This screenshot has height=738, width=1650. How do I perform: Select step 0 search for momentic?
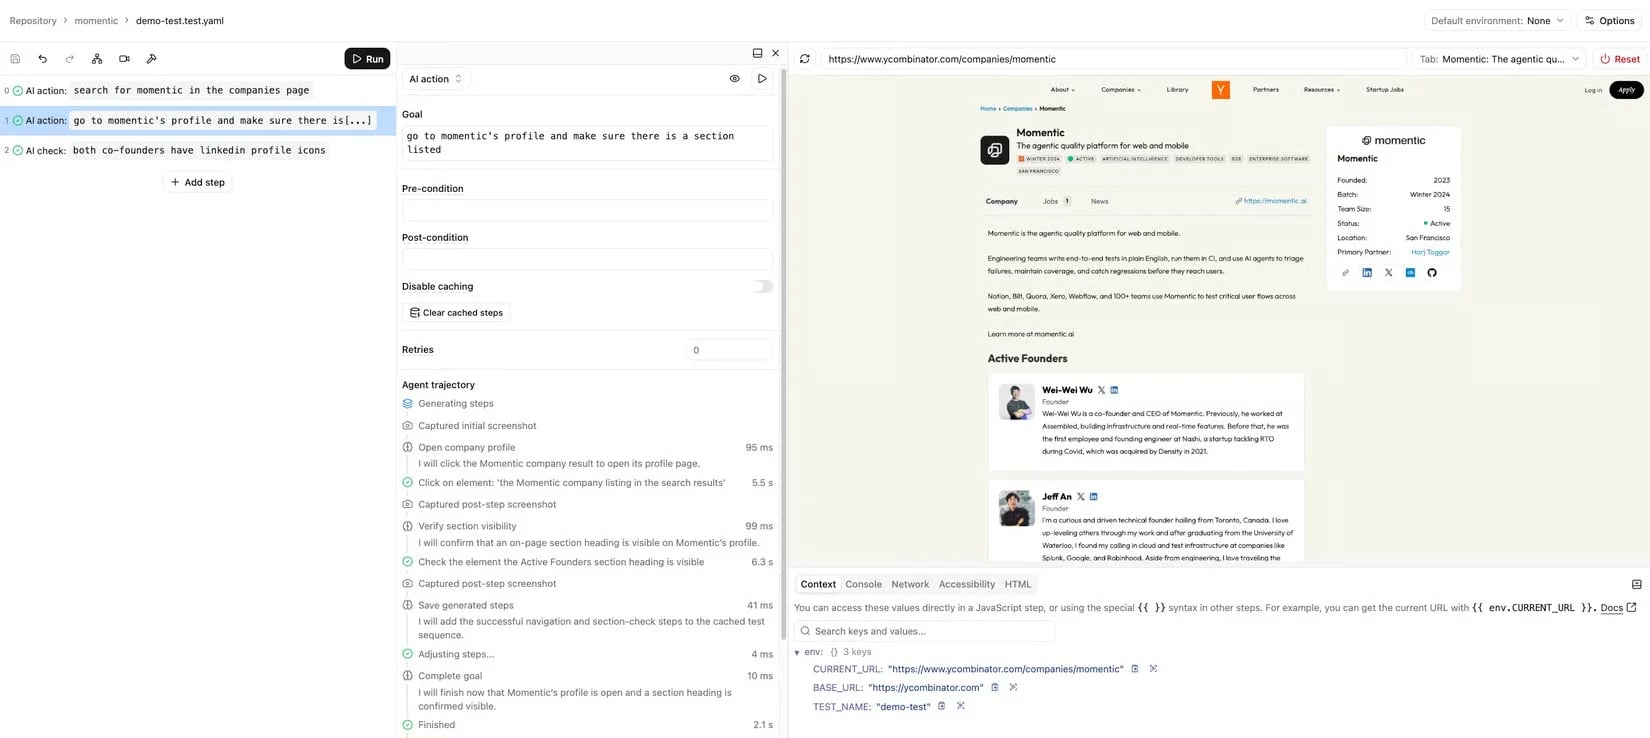point(197,90)
